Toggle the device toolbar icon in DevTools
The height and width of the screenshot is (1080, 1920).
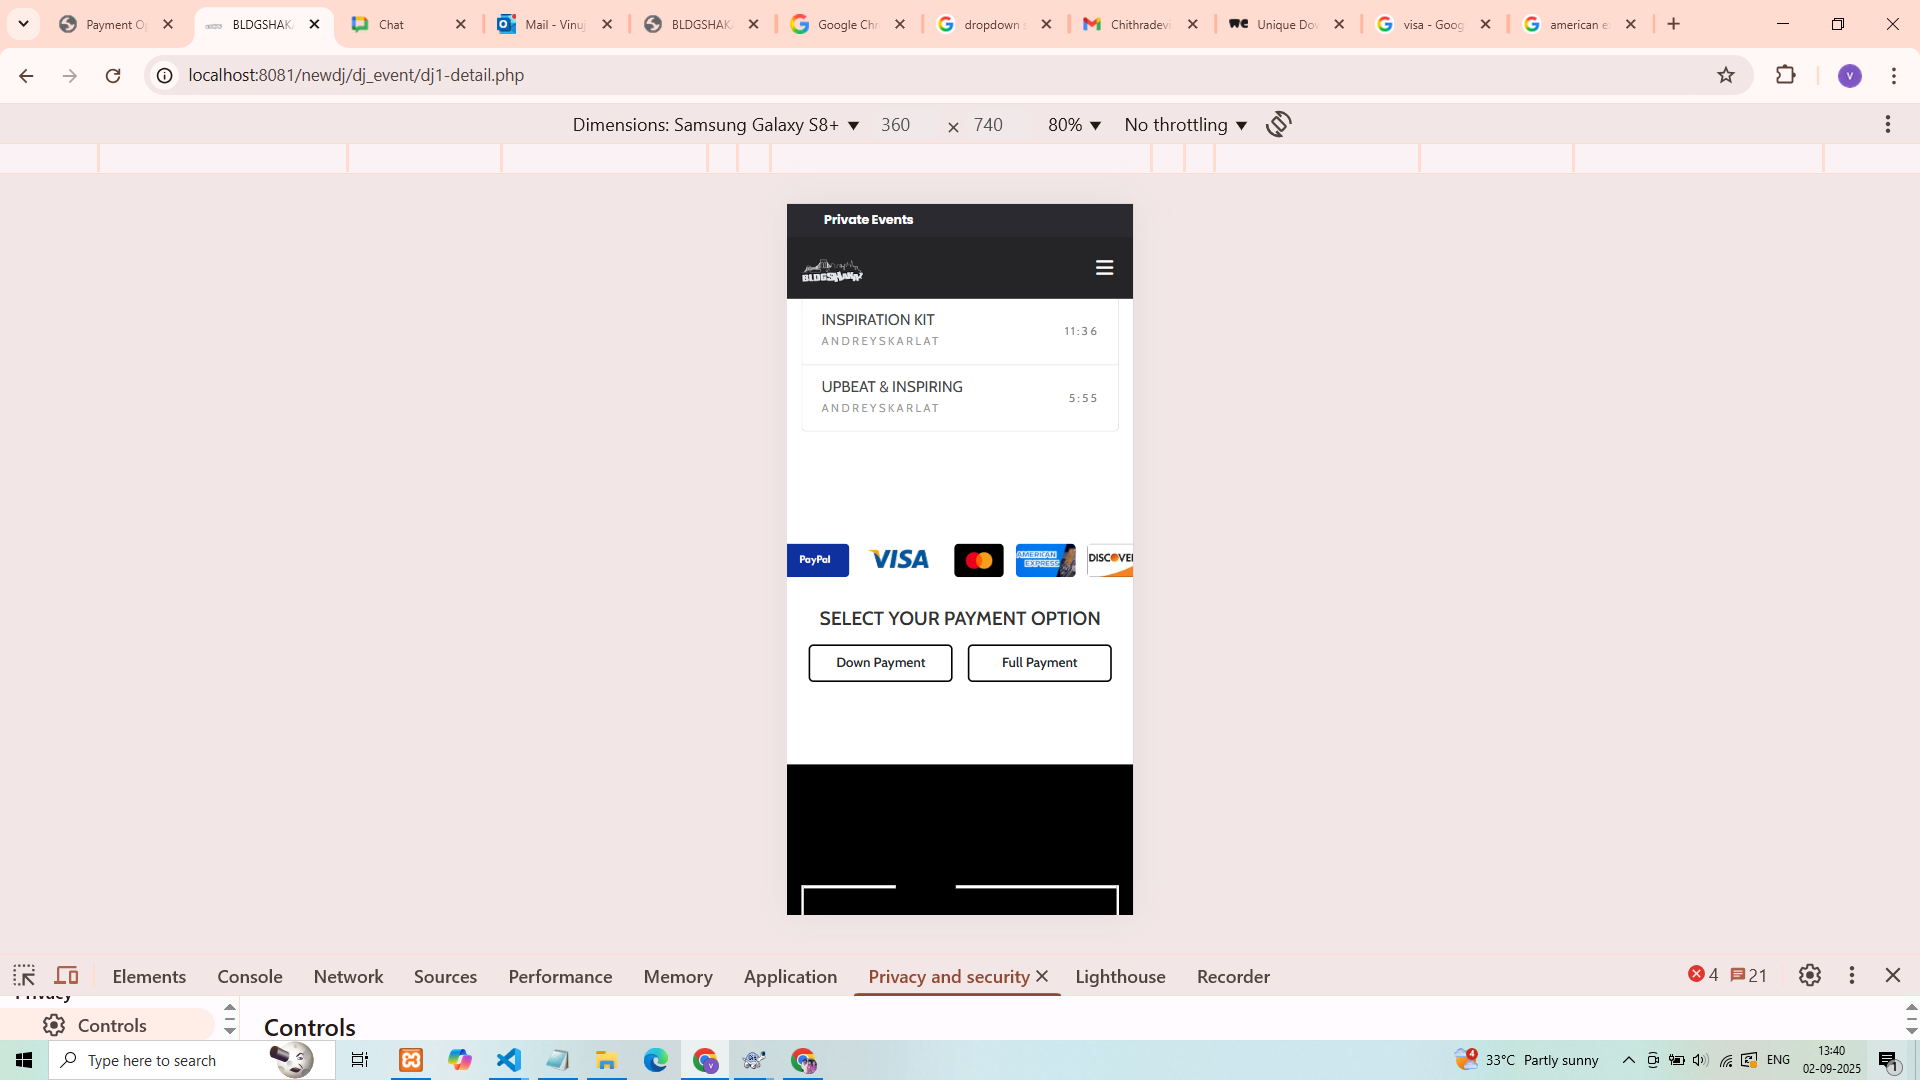pos(66,976)
